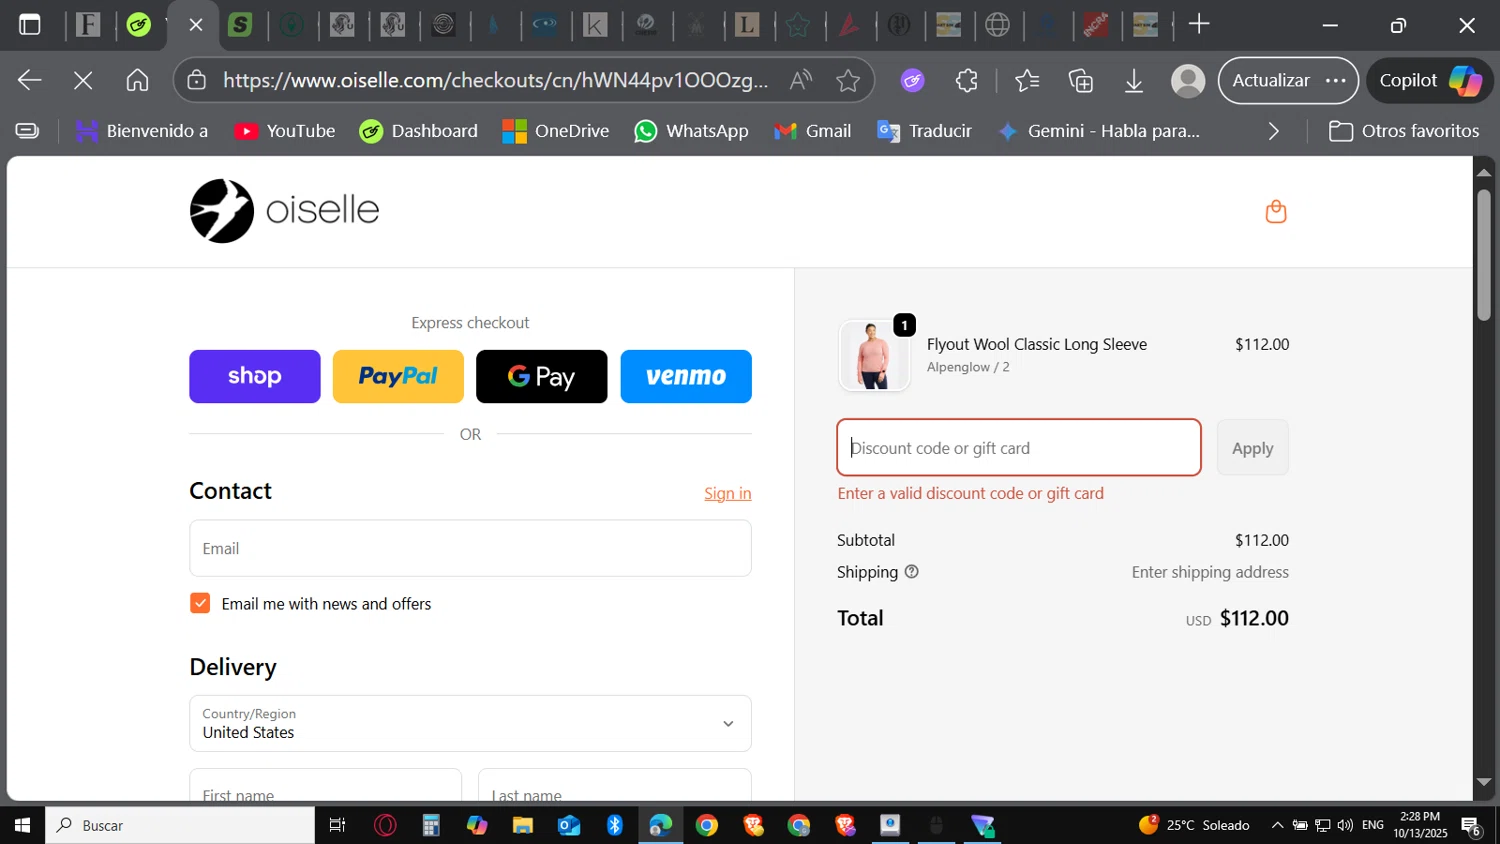
Task: Open the Calculator from the taskbar
Action: pos(431,825)
